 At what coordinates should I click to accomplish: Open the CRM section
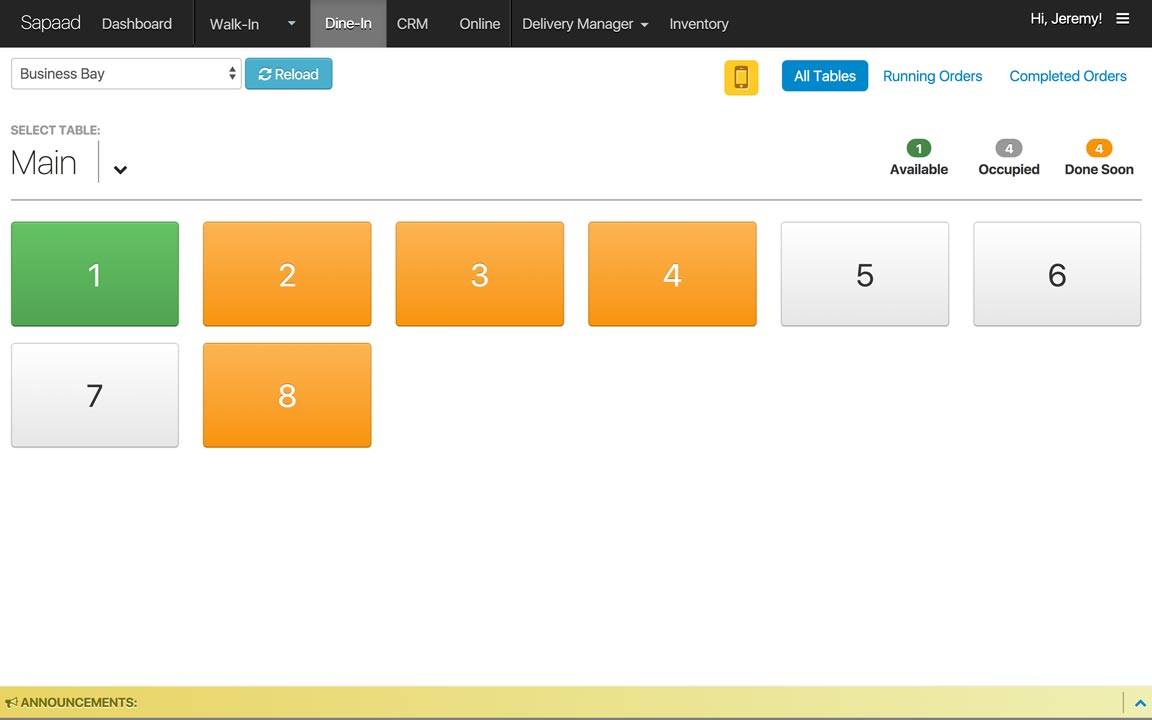pos(412,24)
